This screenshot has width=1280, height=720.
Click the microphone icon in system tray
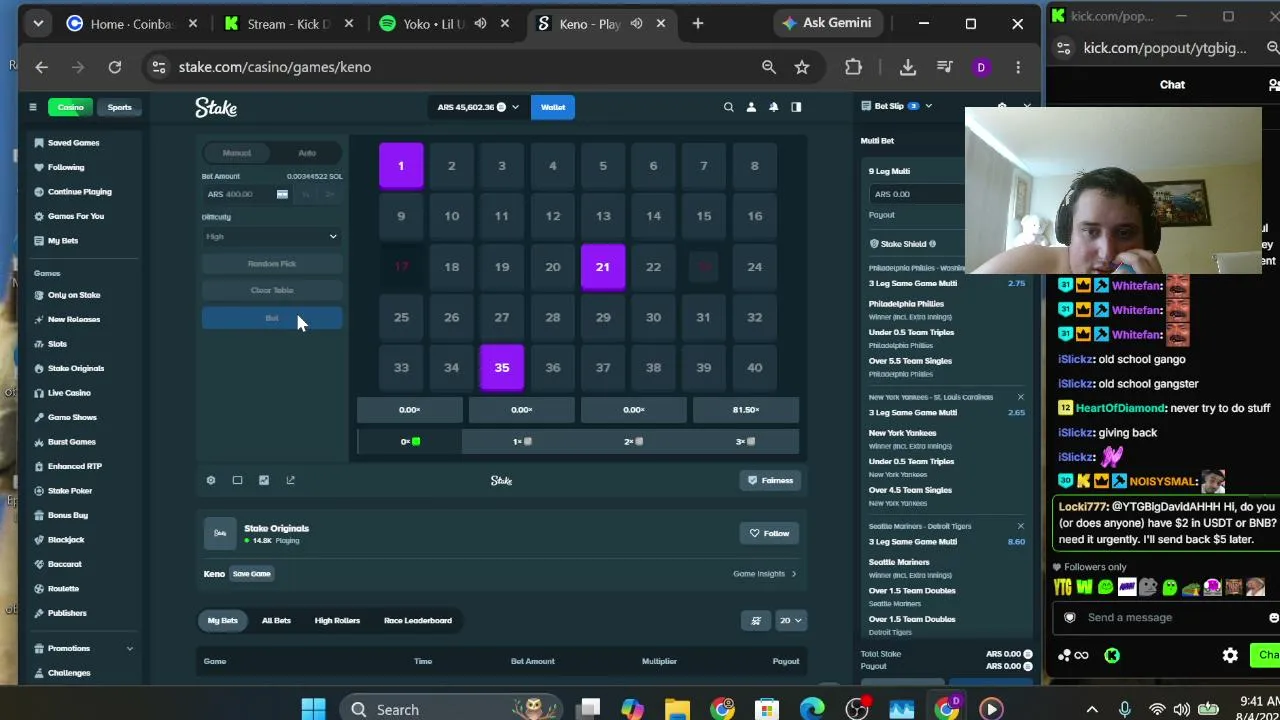[1125, 709]
